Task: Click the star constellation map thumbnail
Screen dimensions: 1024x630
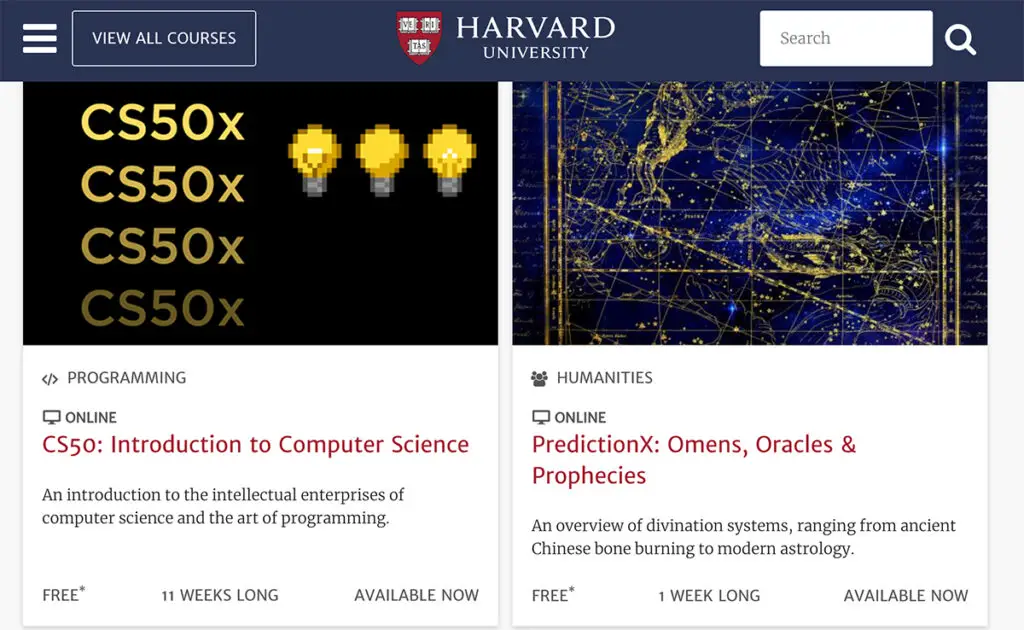Action: [749, 213]
